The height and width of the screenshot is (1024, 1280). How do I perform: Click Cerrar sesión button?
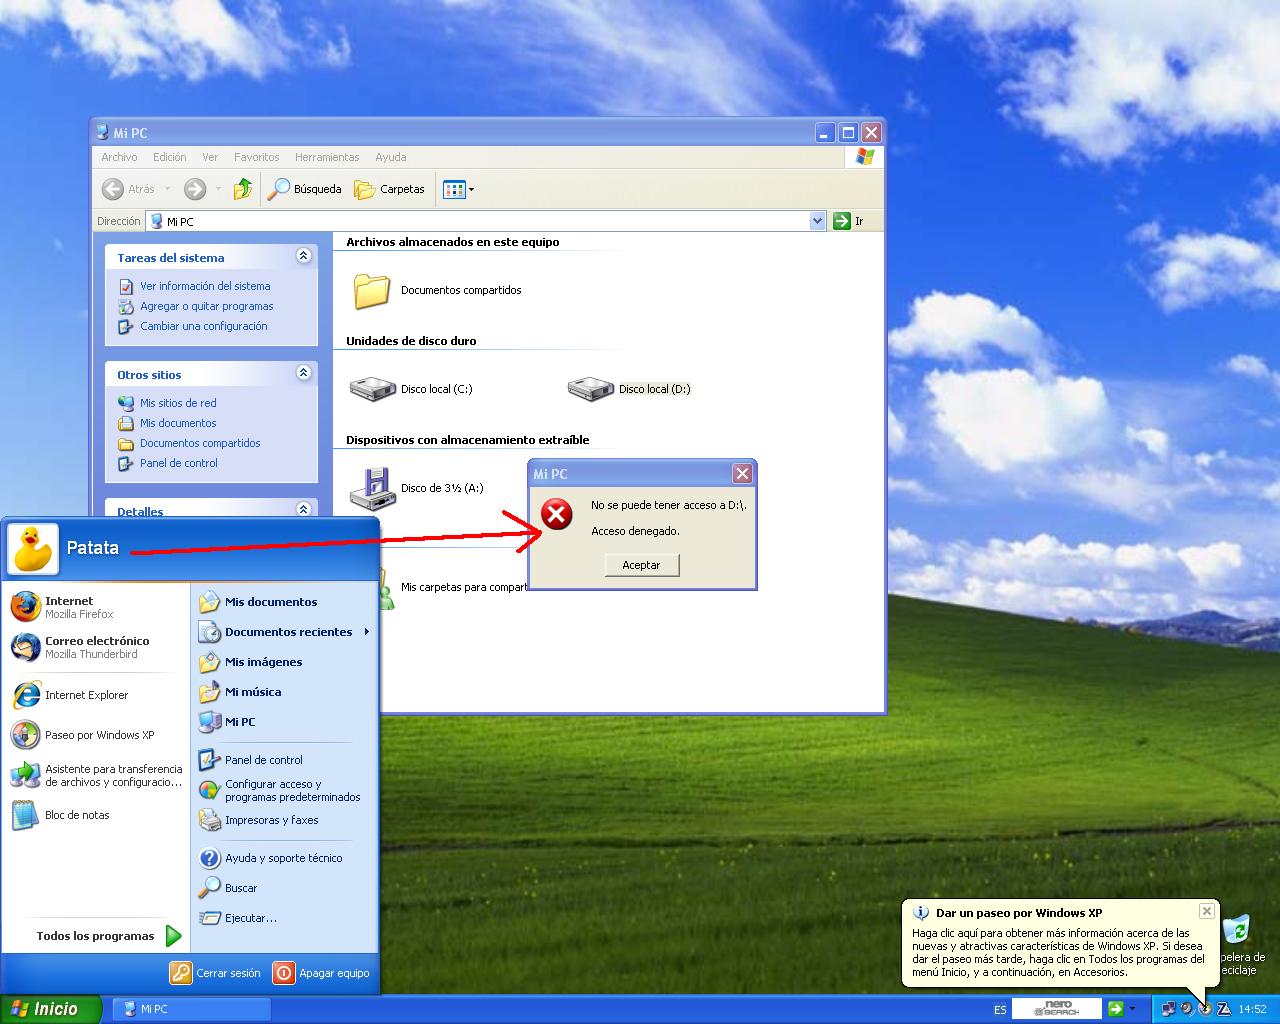pyautogui.click(x=215, y=972)
